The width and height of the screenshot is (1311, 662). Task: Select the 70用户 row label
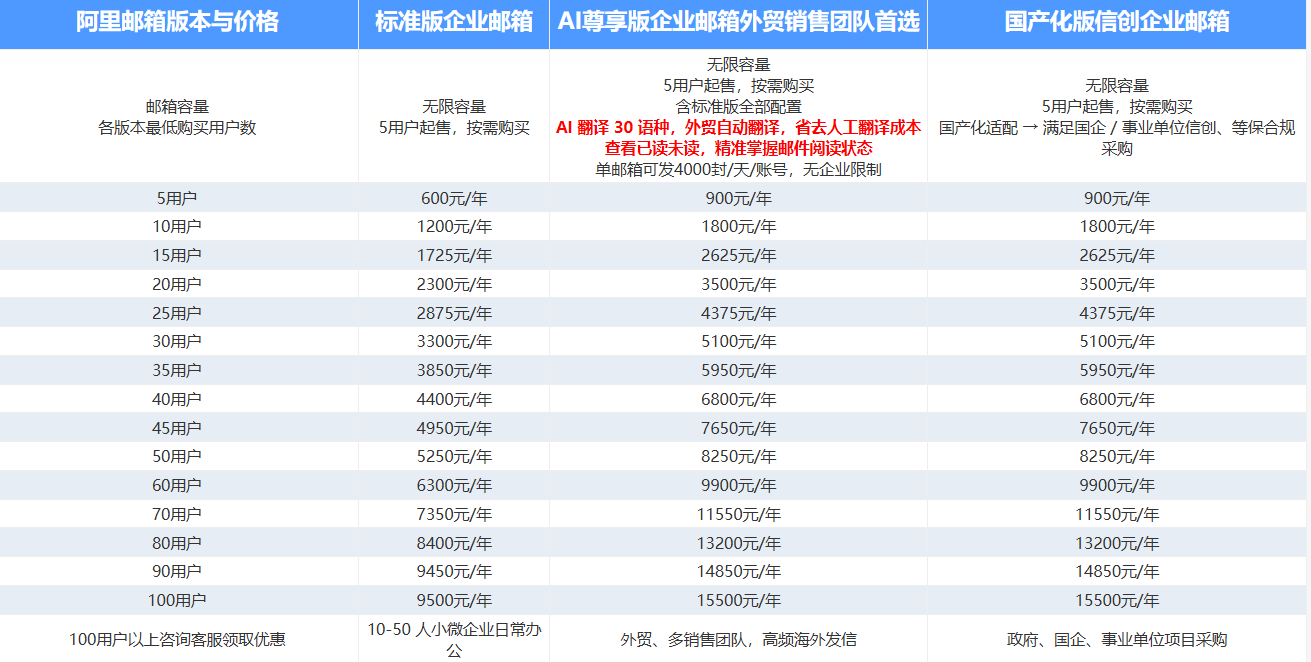pos(178,515)
